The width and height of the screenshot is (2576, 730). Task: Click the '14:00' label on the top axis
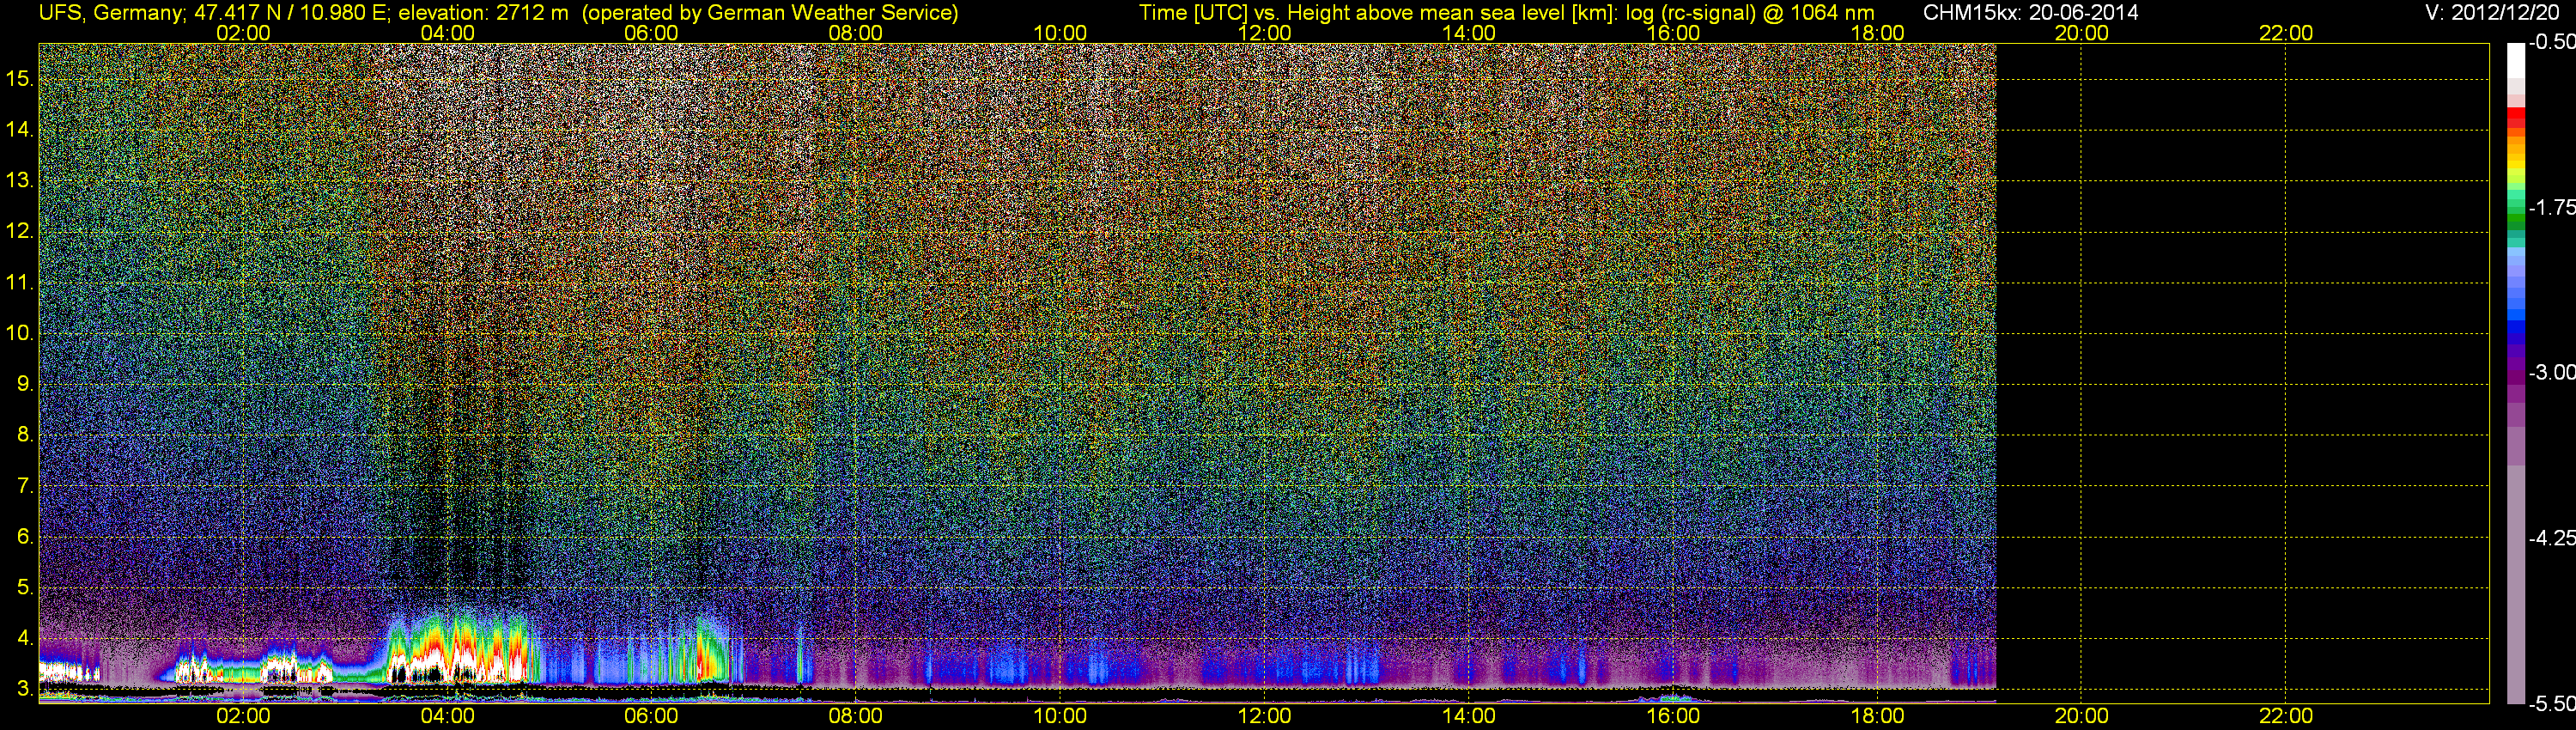tap(1469, 33)
